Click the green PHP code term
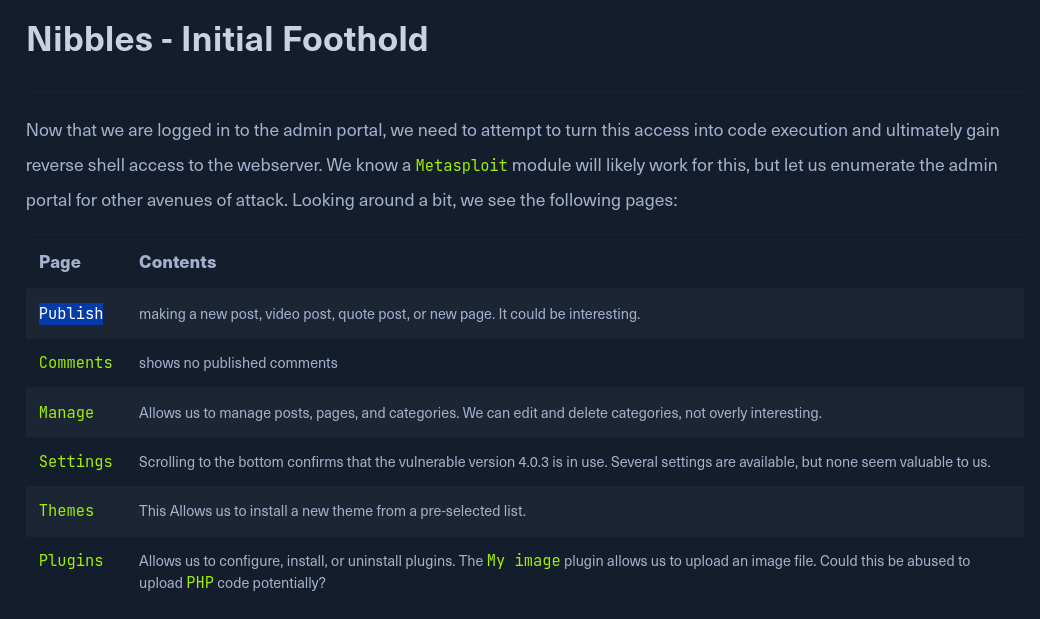Screen dimensions: 1040x619 [199, 582]
